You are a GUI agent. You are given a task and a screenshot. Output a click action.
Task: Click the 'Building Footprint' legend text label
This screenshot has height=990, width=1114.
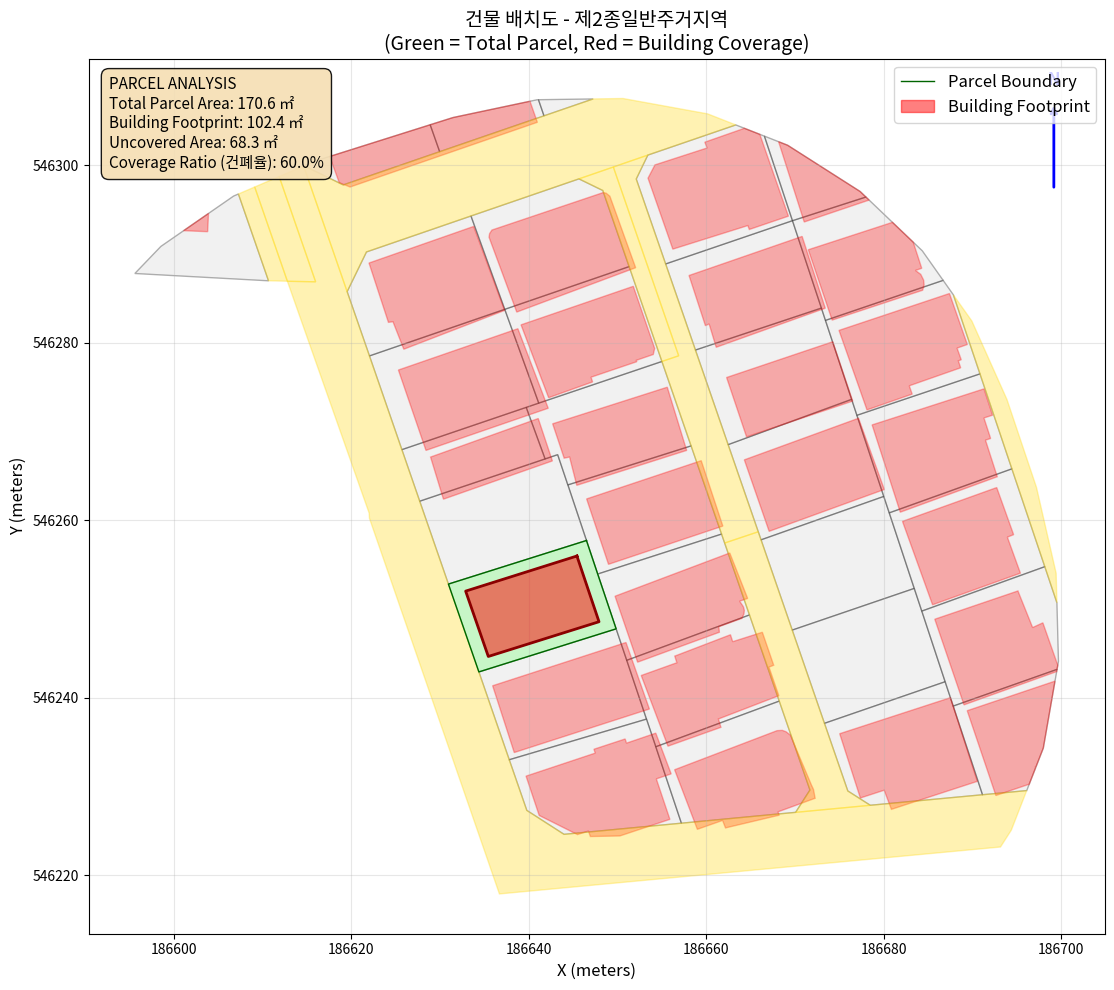[x=1018, y=106]
